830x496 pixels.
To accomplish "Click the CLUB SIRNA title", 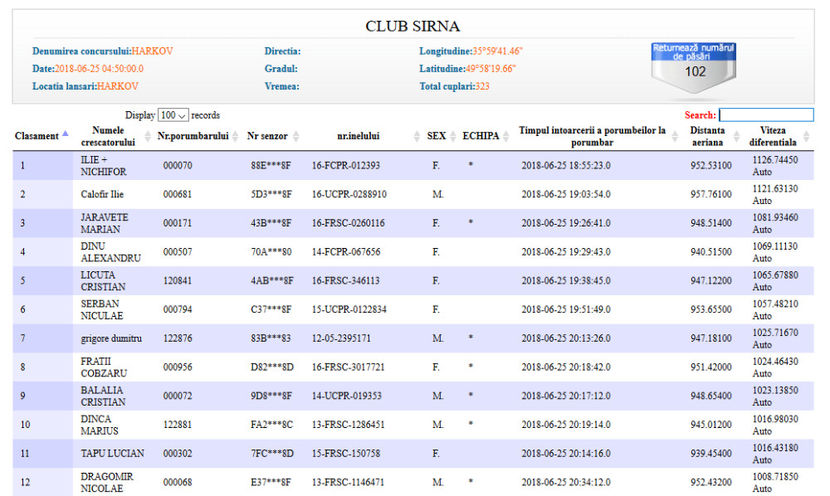I will coord(413,26).
